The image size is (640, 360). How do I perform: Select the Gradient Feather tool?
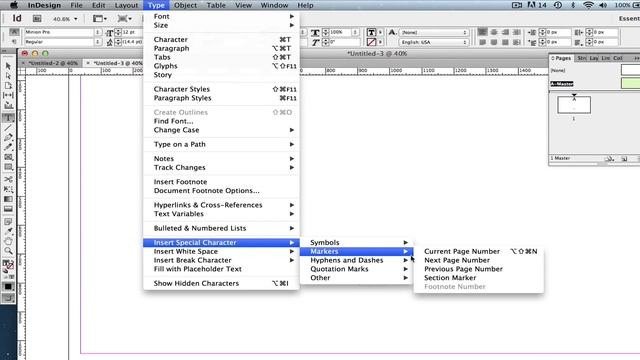tap(8, 209)
